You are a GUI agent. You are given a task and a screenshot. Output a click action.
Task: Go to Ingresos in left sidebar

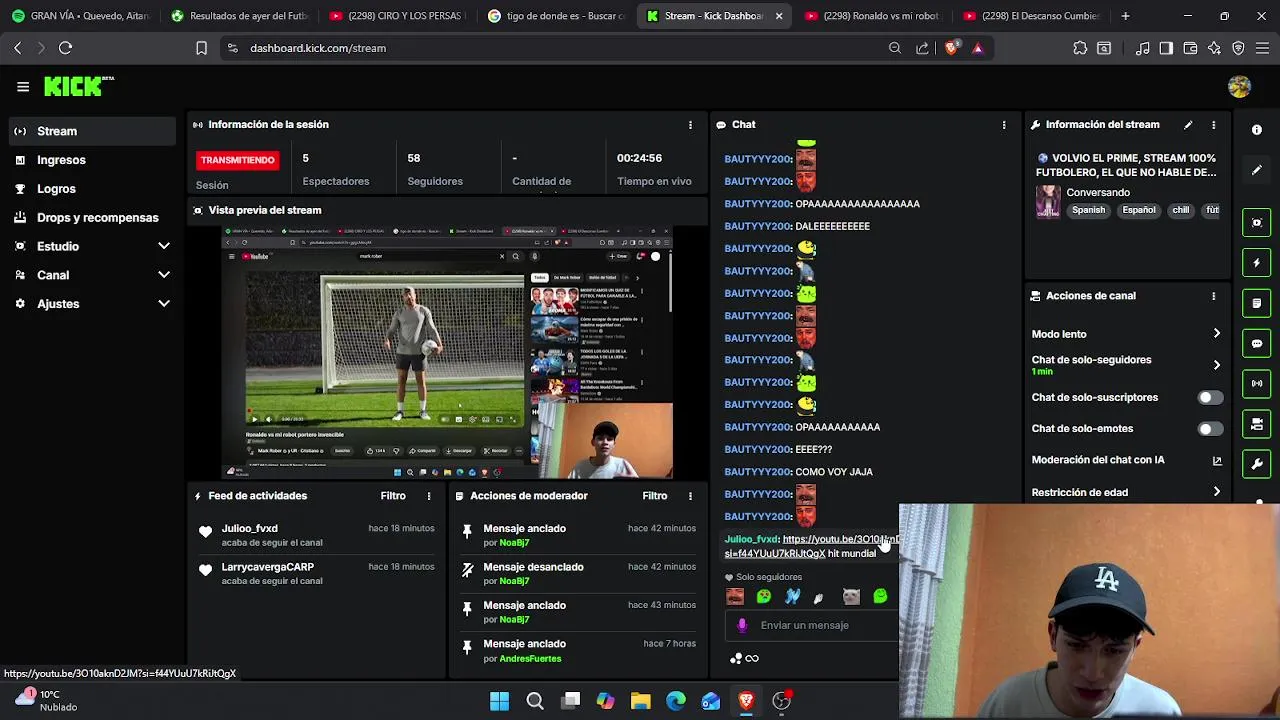93,160
